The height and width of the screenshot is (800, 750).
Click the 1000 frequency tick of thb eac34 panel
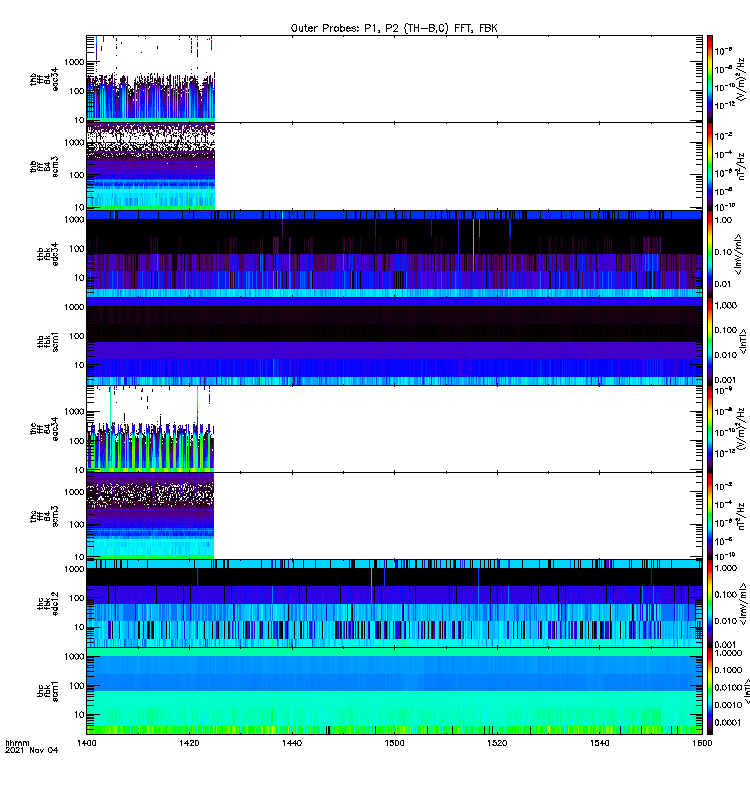[x=74, y=62]
